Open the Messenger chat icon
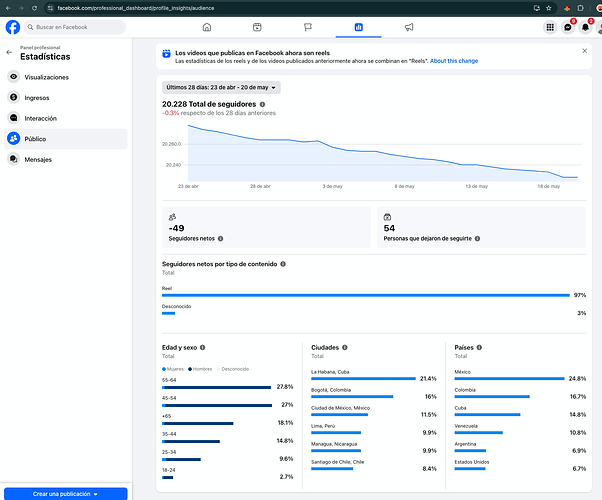Screen dimensions: 602x500 tap(567, 27)
